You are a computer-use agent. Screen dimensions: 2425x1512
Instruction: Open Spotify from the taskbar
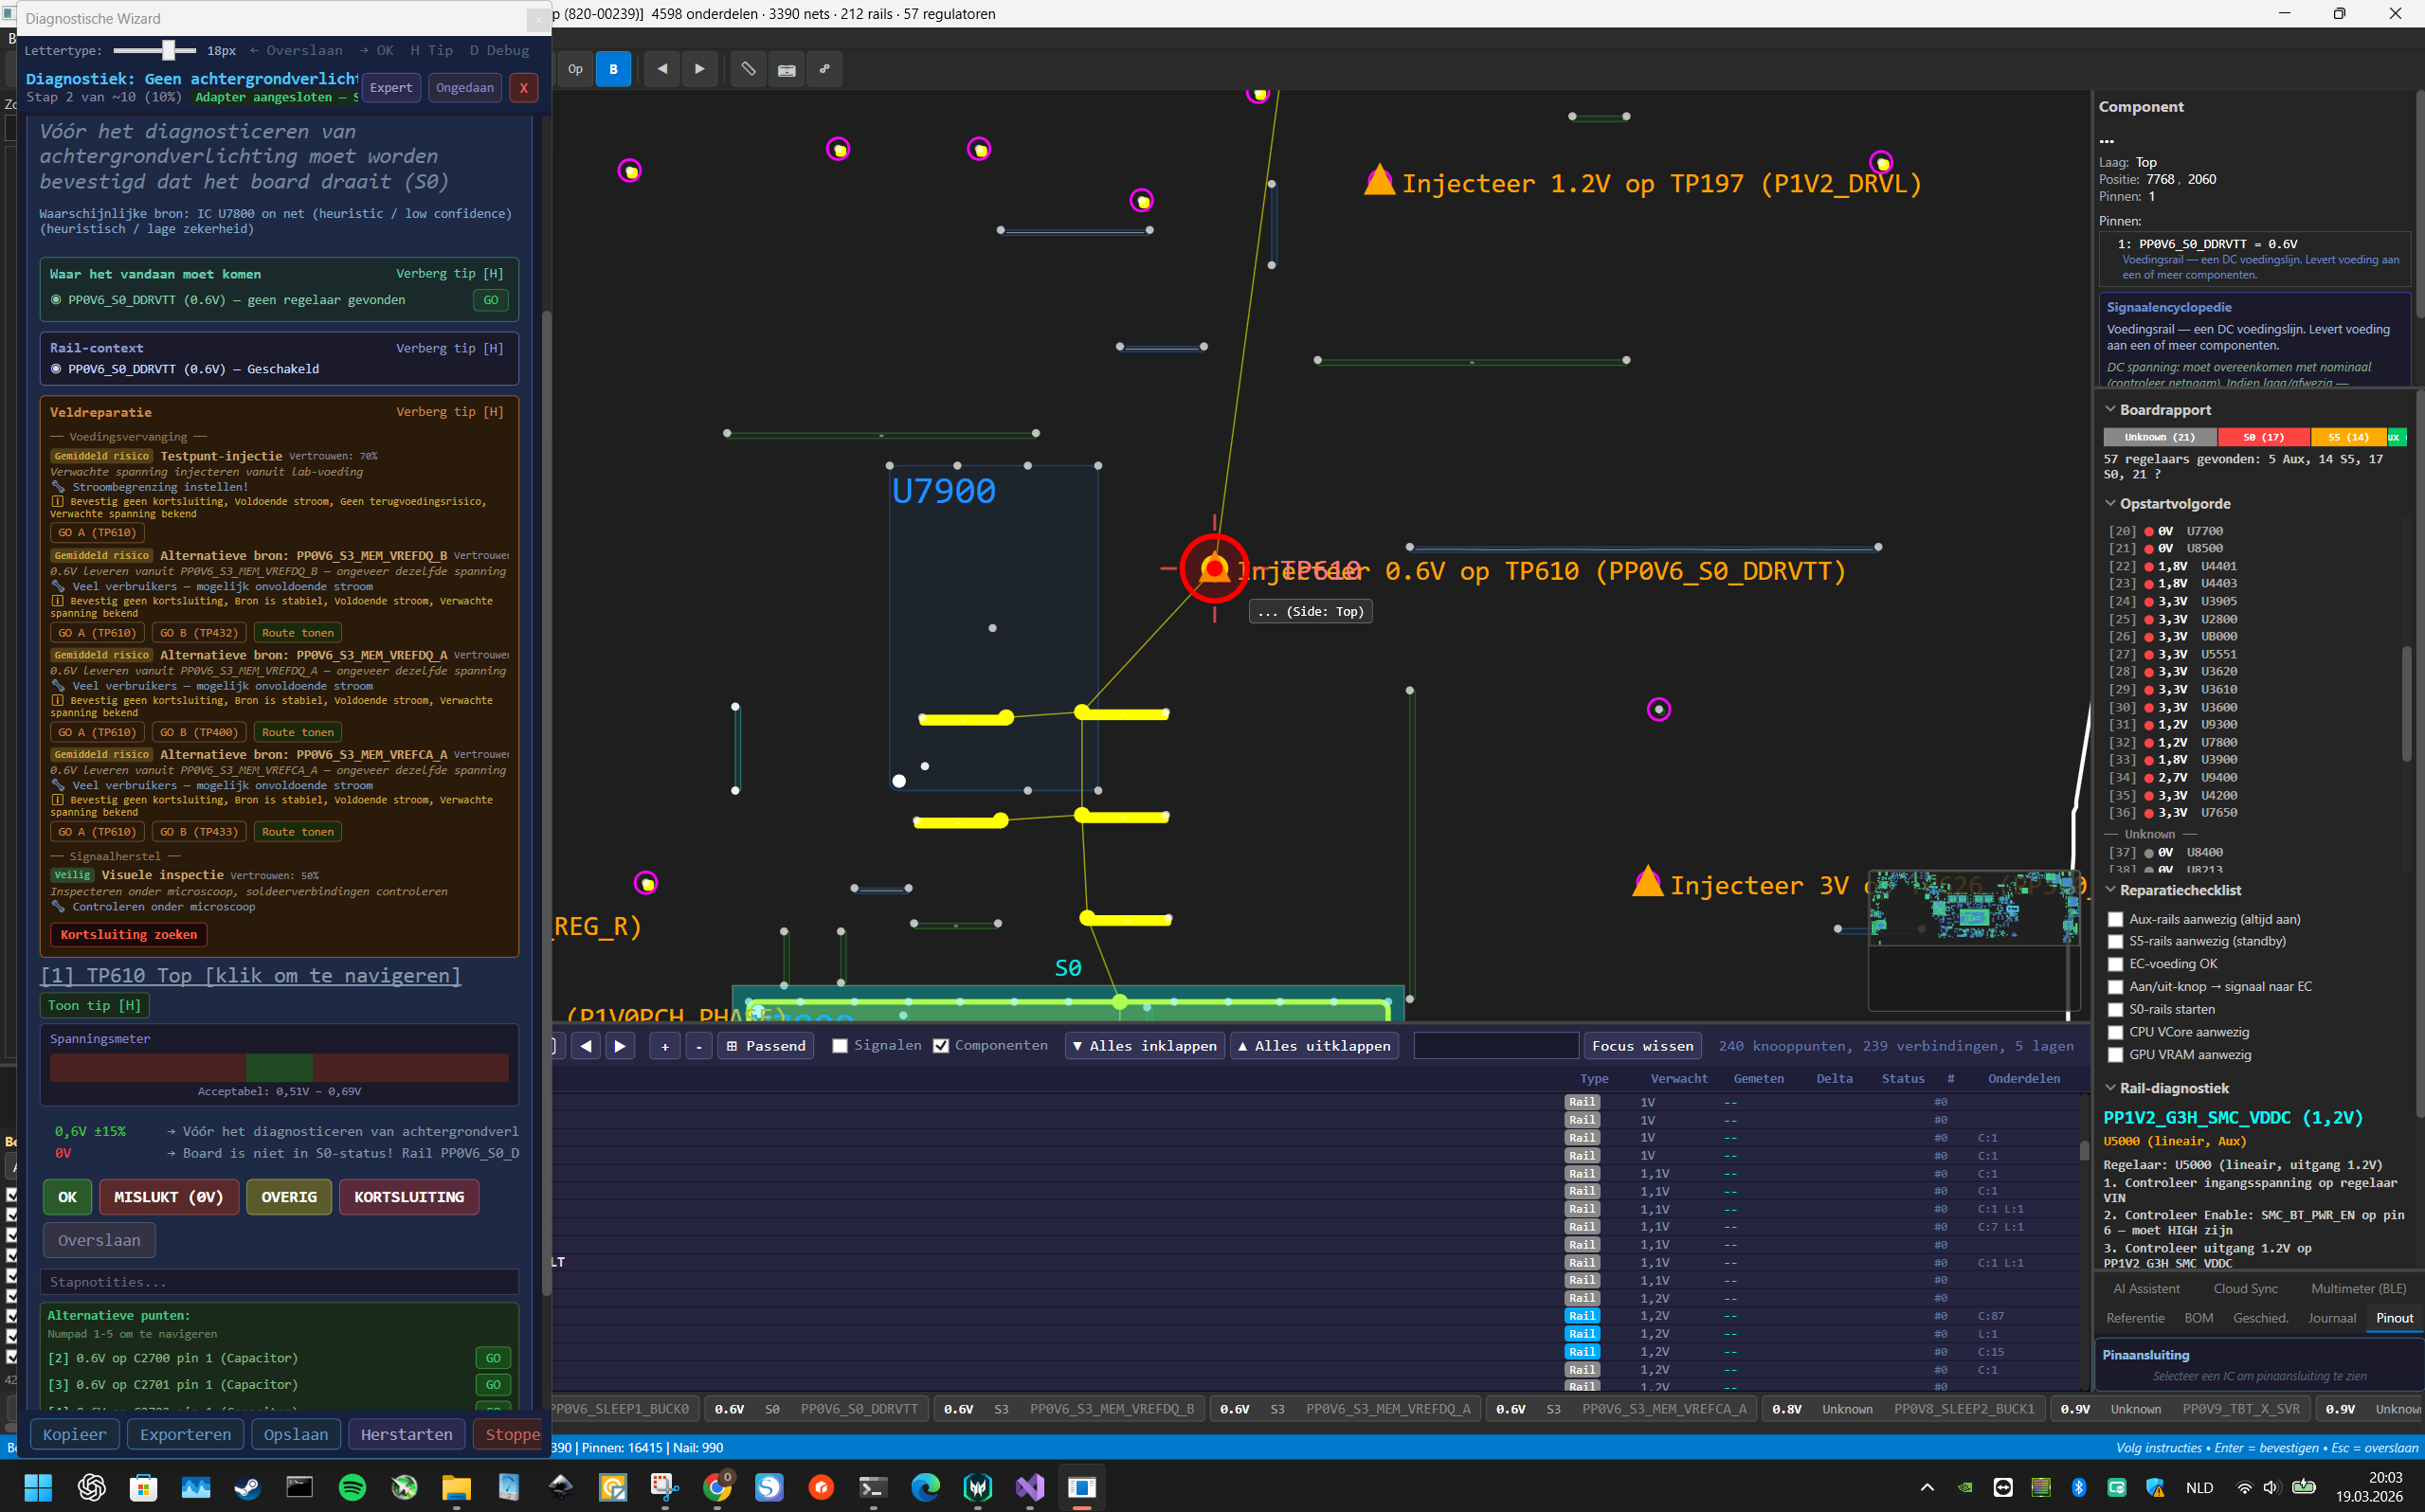pyautogui.click(x=352, y=1487)
